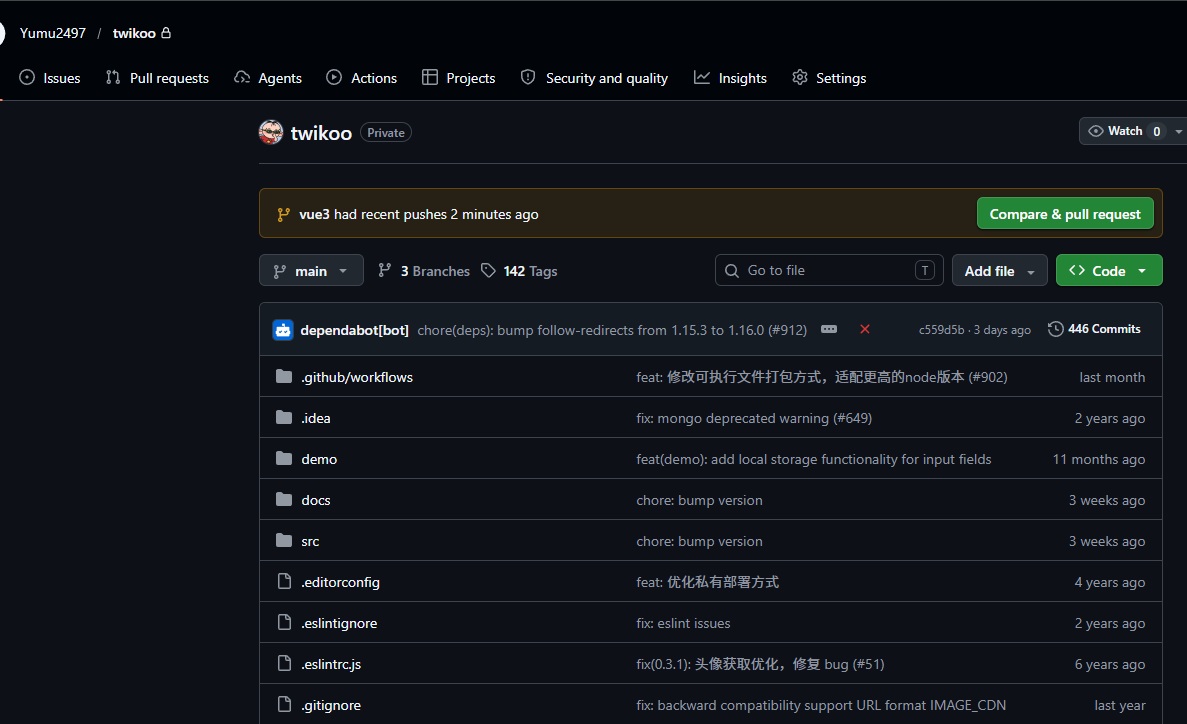The image size is (1187, 724).
Task: View the 3 Branches list
Action: 423,271
